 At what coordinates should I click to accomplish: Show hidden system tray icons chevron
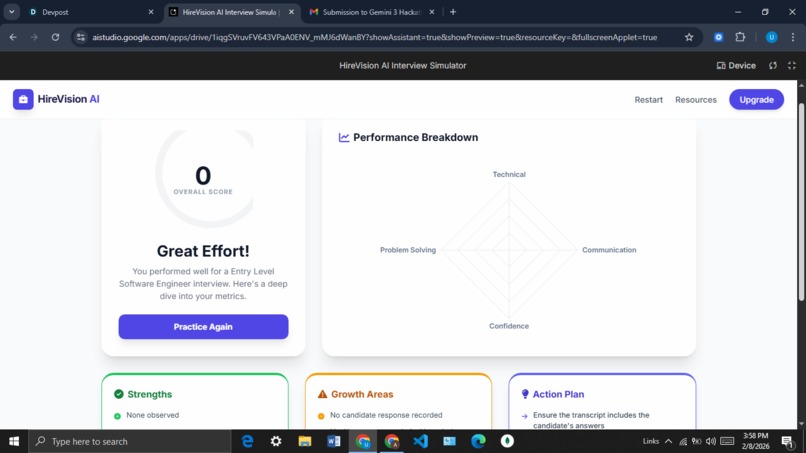coord(668,441)
